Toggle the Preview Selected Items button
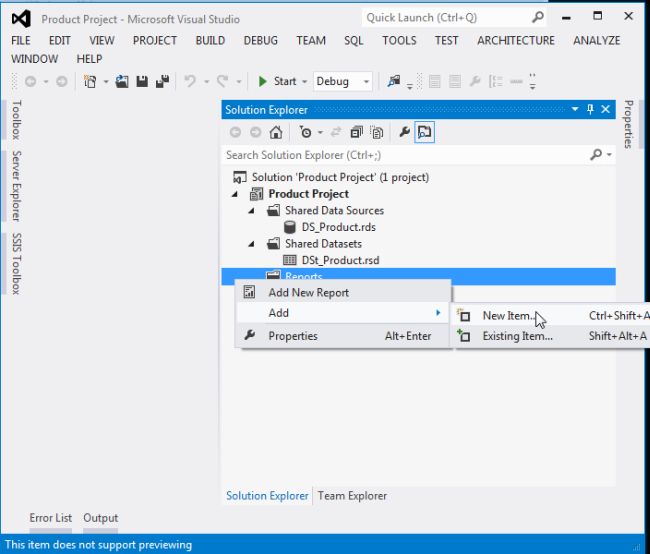The image size is (650, 554). pos(424,132)
